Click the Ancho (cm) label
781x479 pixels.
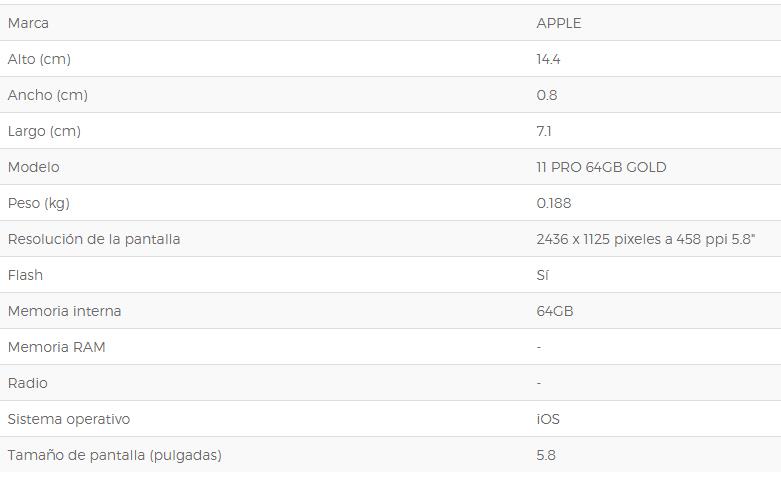pyautogui.click(x=48, y=95)
